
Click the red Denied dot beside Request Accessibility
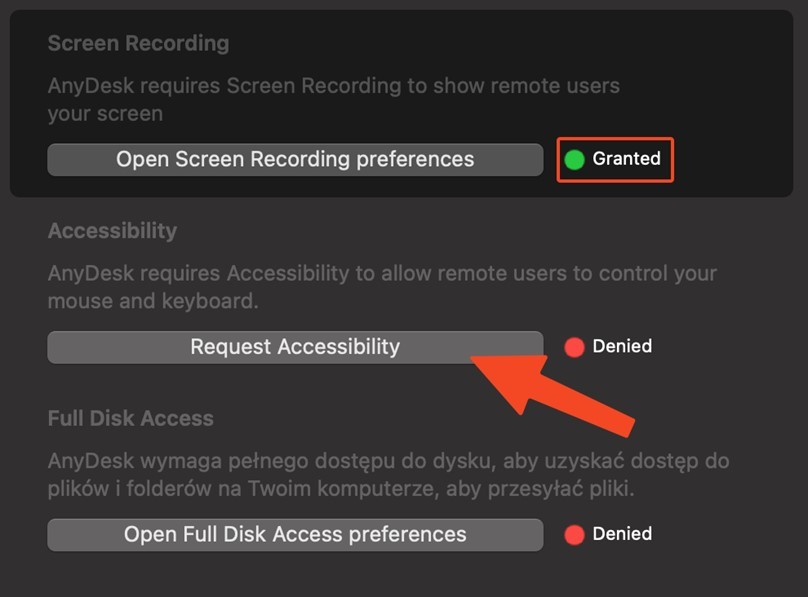(574, 347)
